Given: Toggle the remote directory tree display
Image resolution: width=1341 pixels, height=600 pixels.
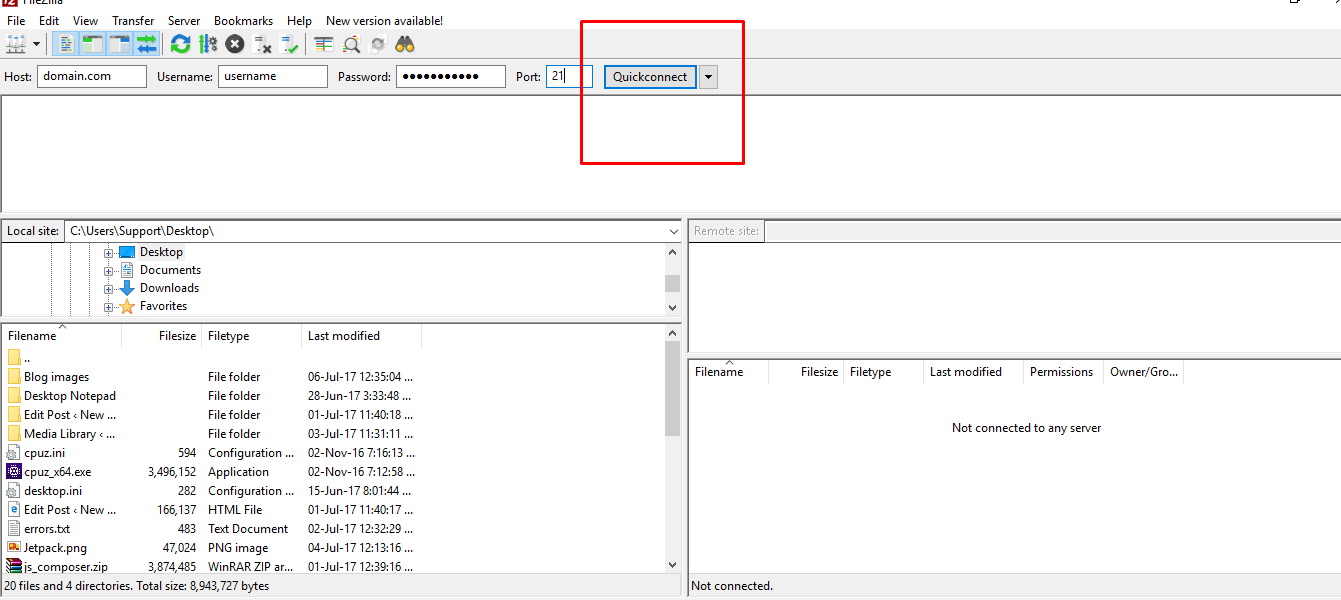Looking at the screenshot, I should [120, 44].
